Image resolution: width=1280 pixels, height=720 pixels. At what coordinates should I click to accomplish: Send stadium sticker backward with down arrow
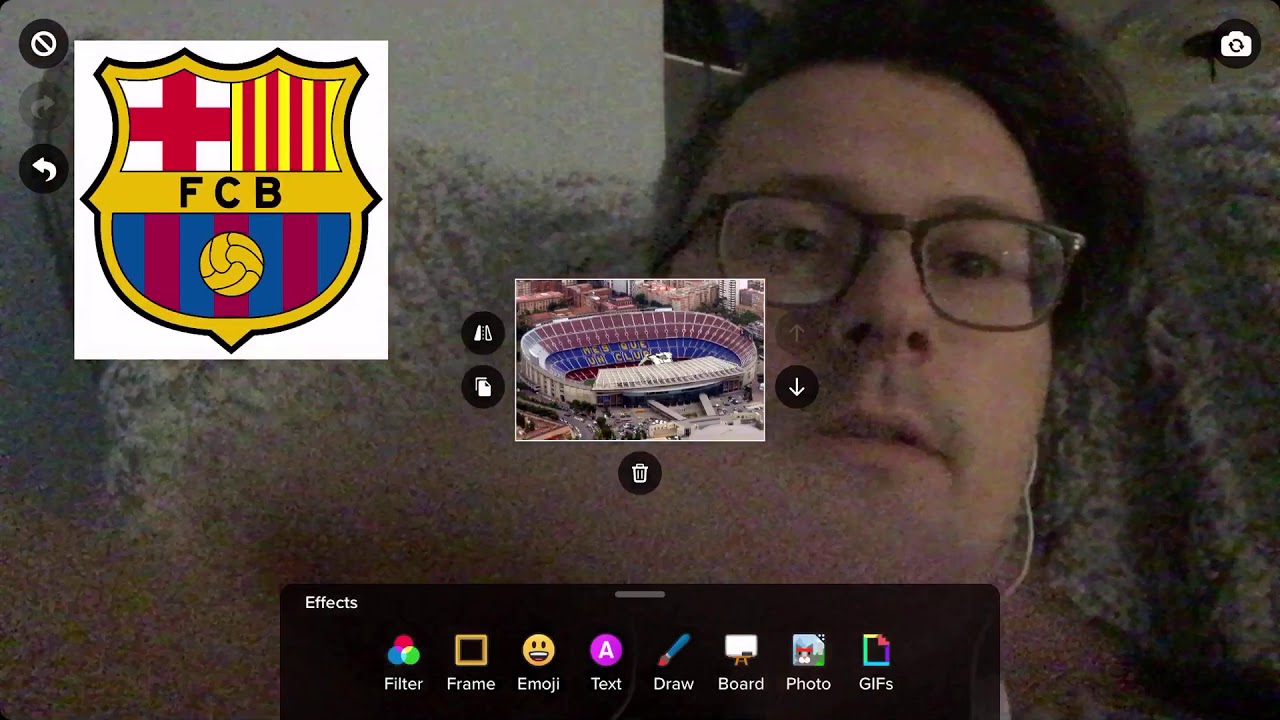tap(796, 387)
